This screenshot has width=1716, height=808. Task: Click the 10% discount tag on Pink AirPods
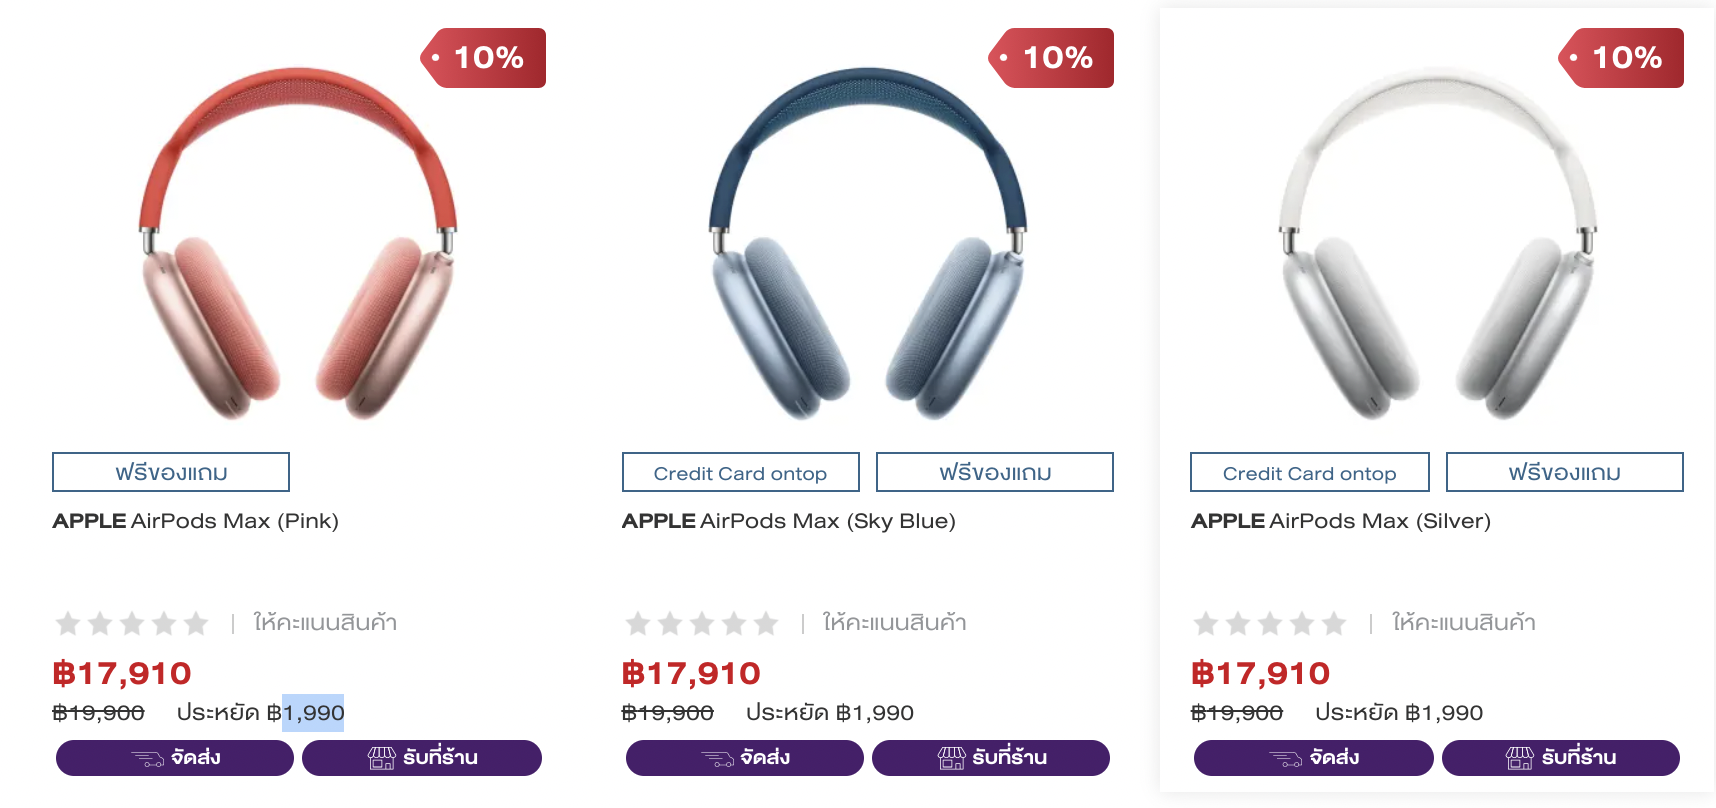point(485,58)
